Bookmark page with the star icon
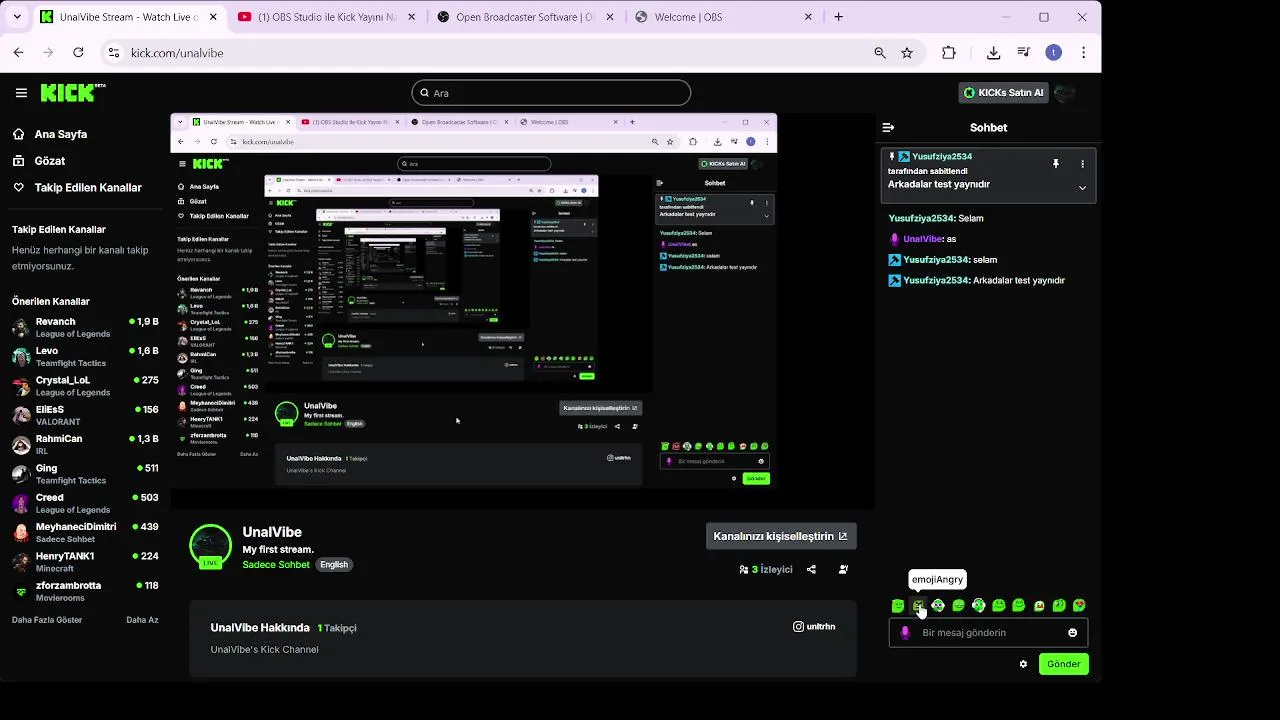The image size is (1280, 720). [907, 53]
